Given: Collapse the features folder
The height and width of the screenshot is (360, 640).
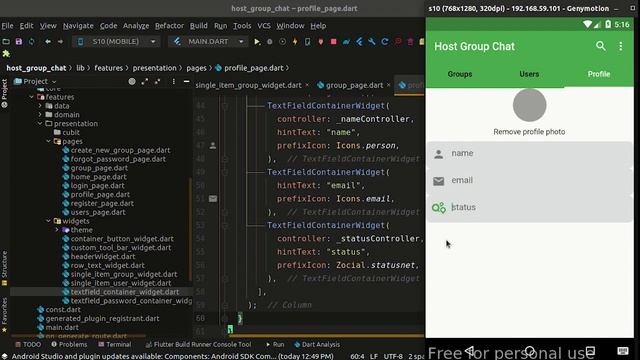Looking at the screenshot, I should coord(31,97).
